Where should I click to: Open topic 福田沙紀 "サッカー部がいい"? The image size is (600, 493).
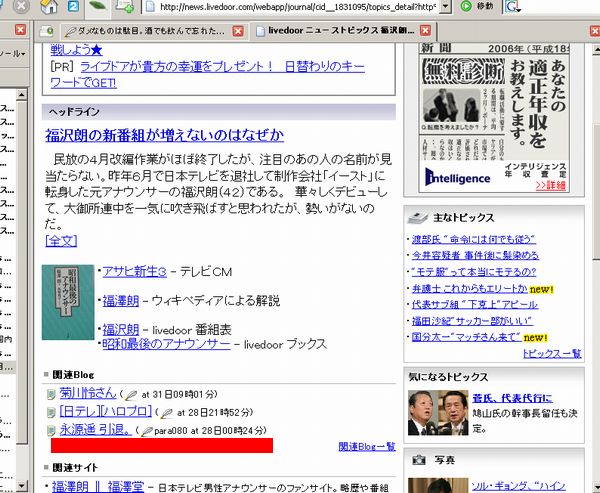(x=472, y=321)
